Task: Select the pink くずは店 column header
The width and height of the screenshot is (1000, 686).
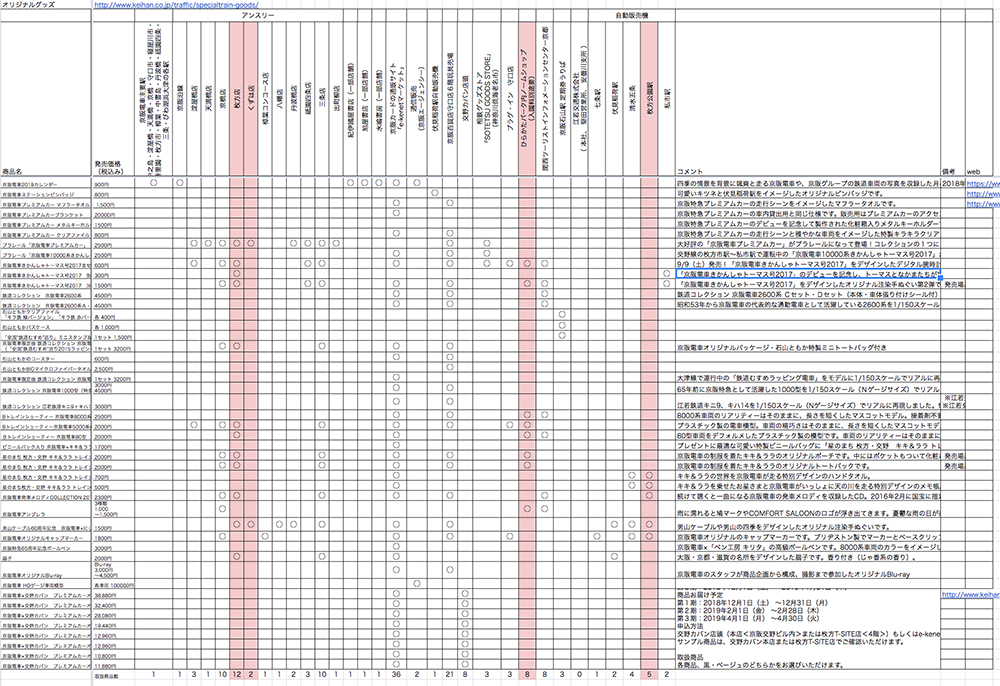Action: point(251,100)
